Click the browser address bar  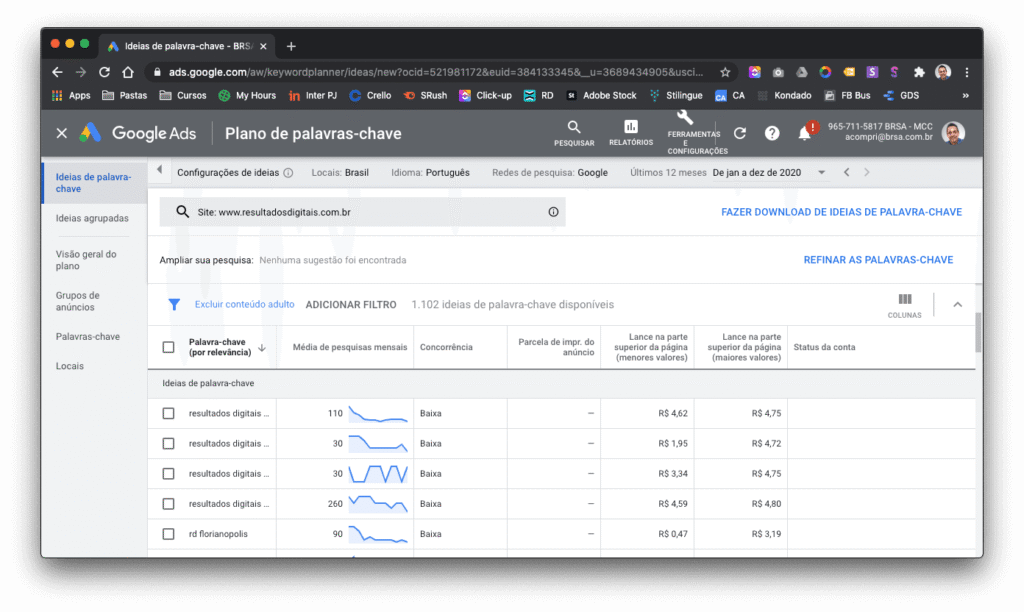436,72
